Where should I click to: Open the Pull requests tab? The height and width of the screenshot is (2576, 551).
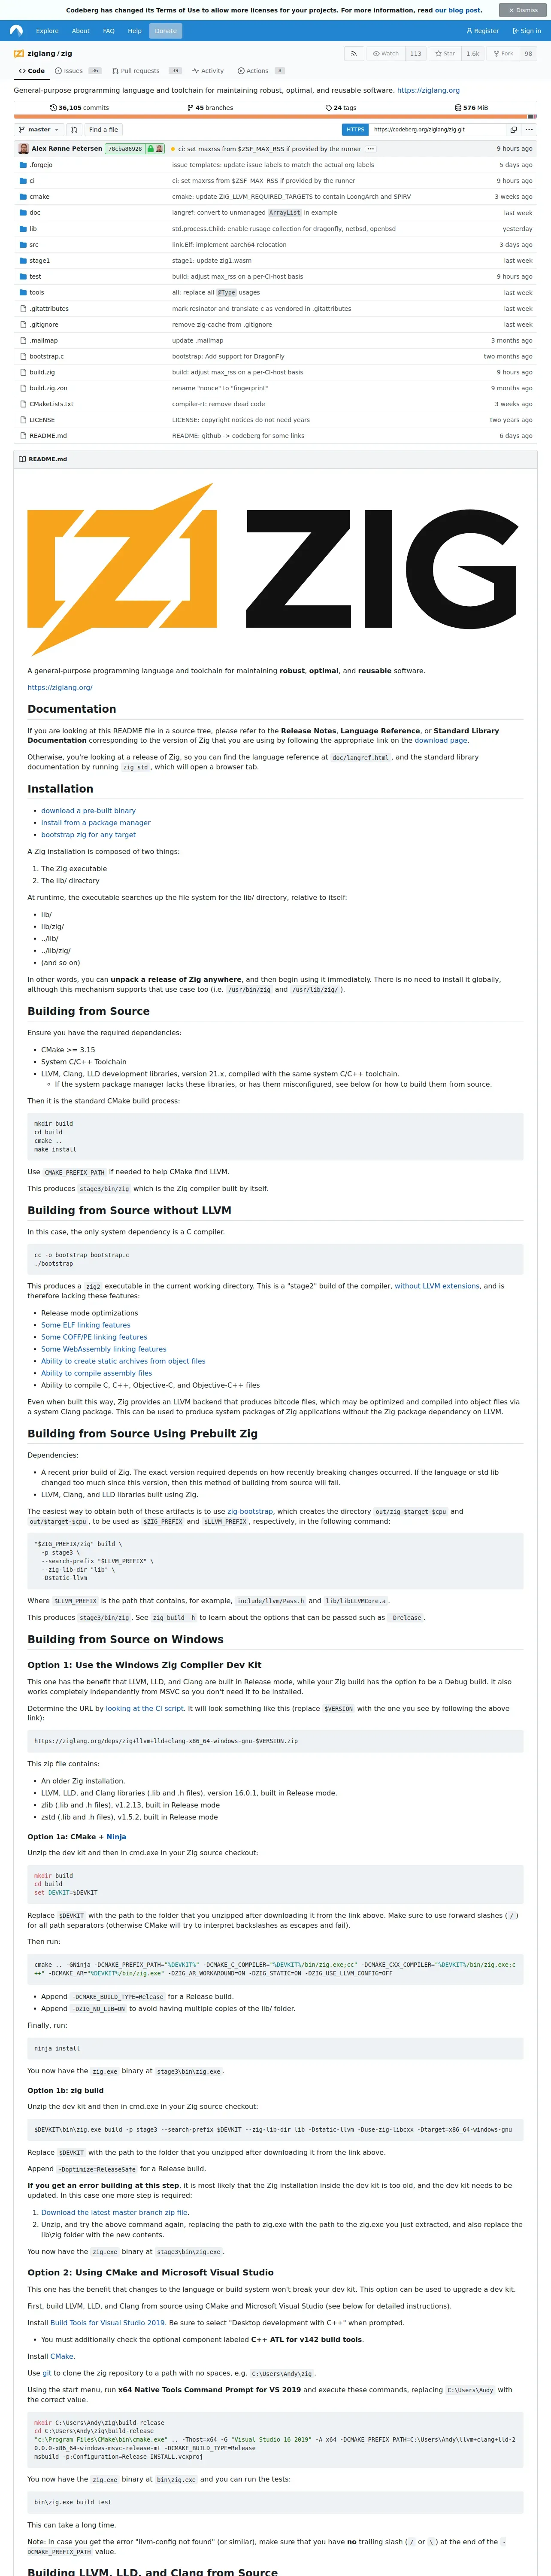click(x=140, y=71)
